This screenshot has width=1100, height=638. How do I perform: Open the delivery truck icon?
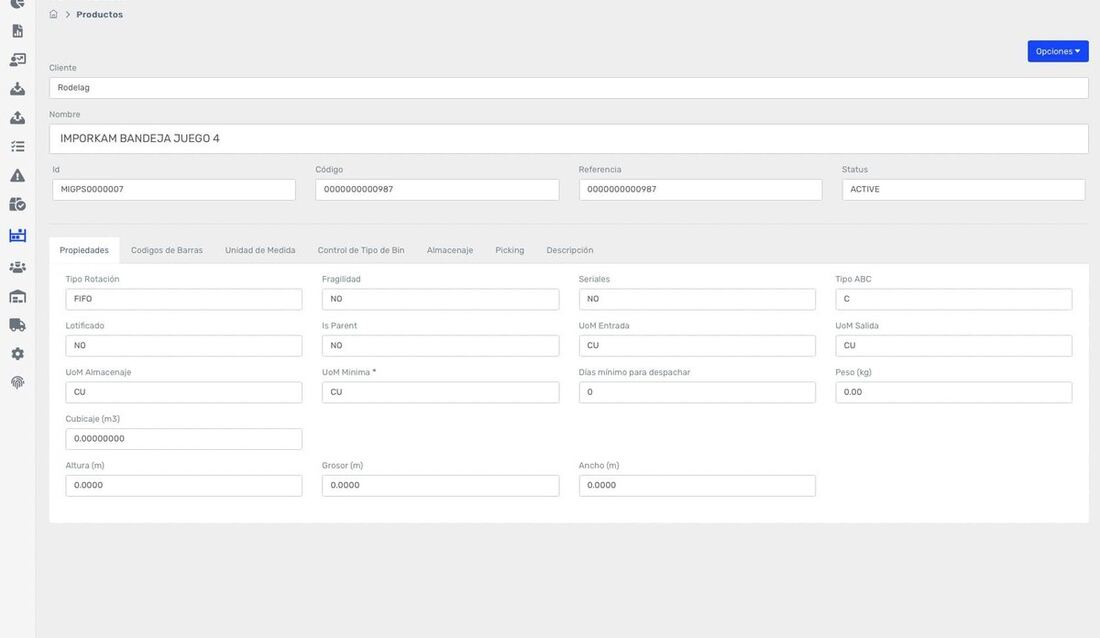click(x=18, y=325)
